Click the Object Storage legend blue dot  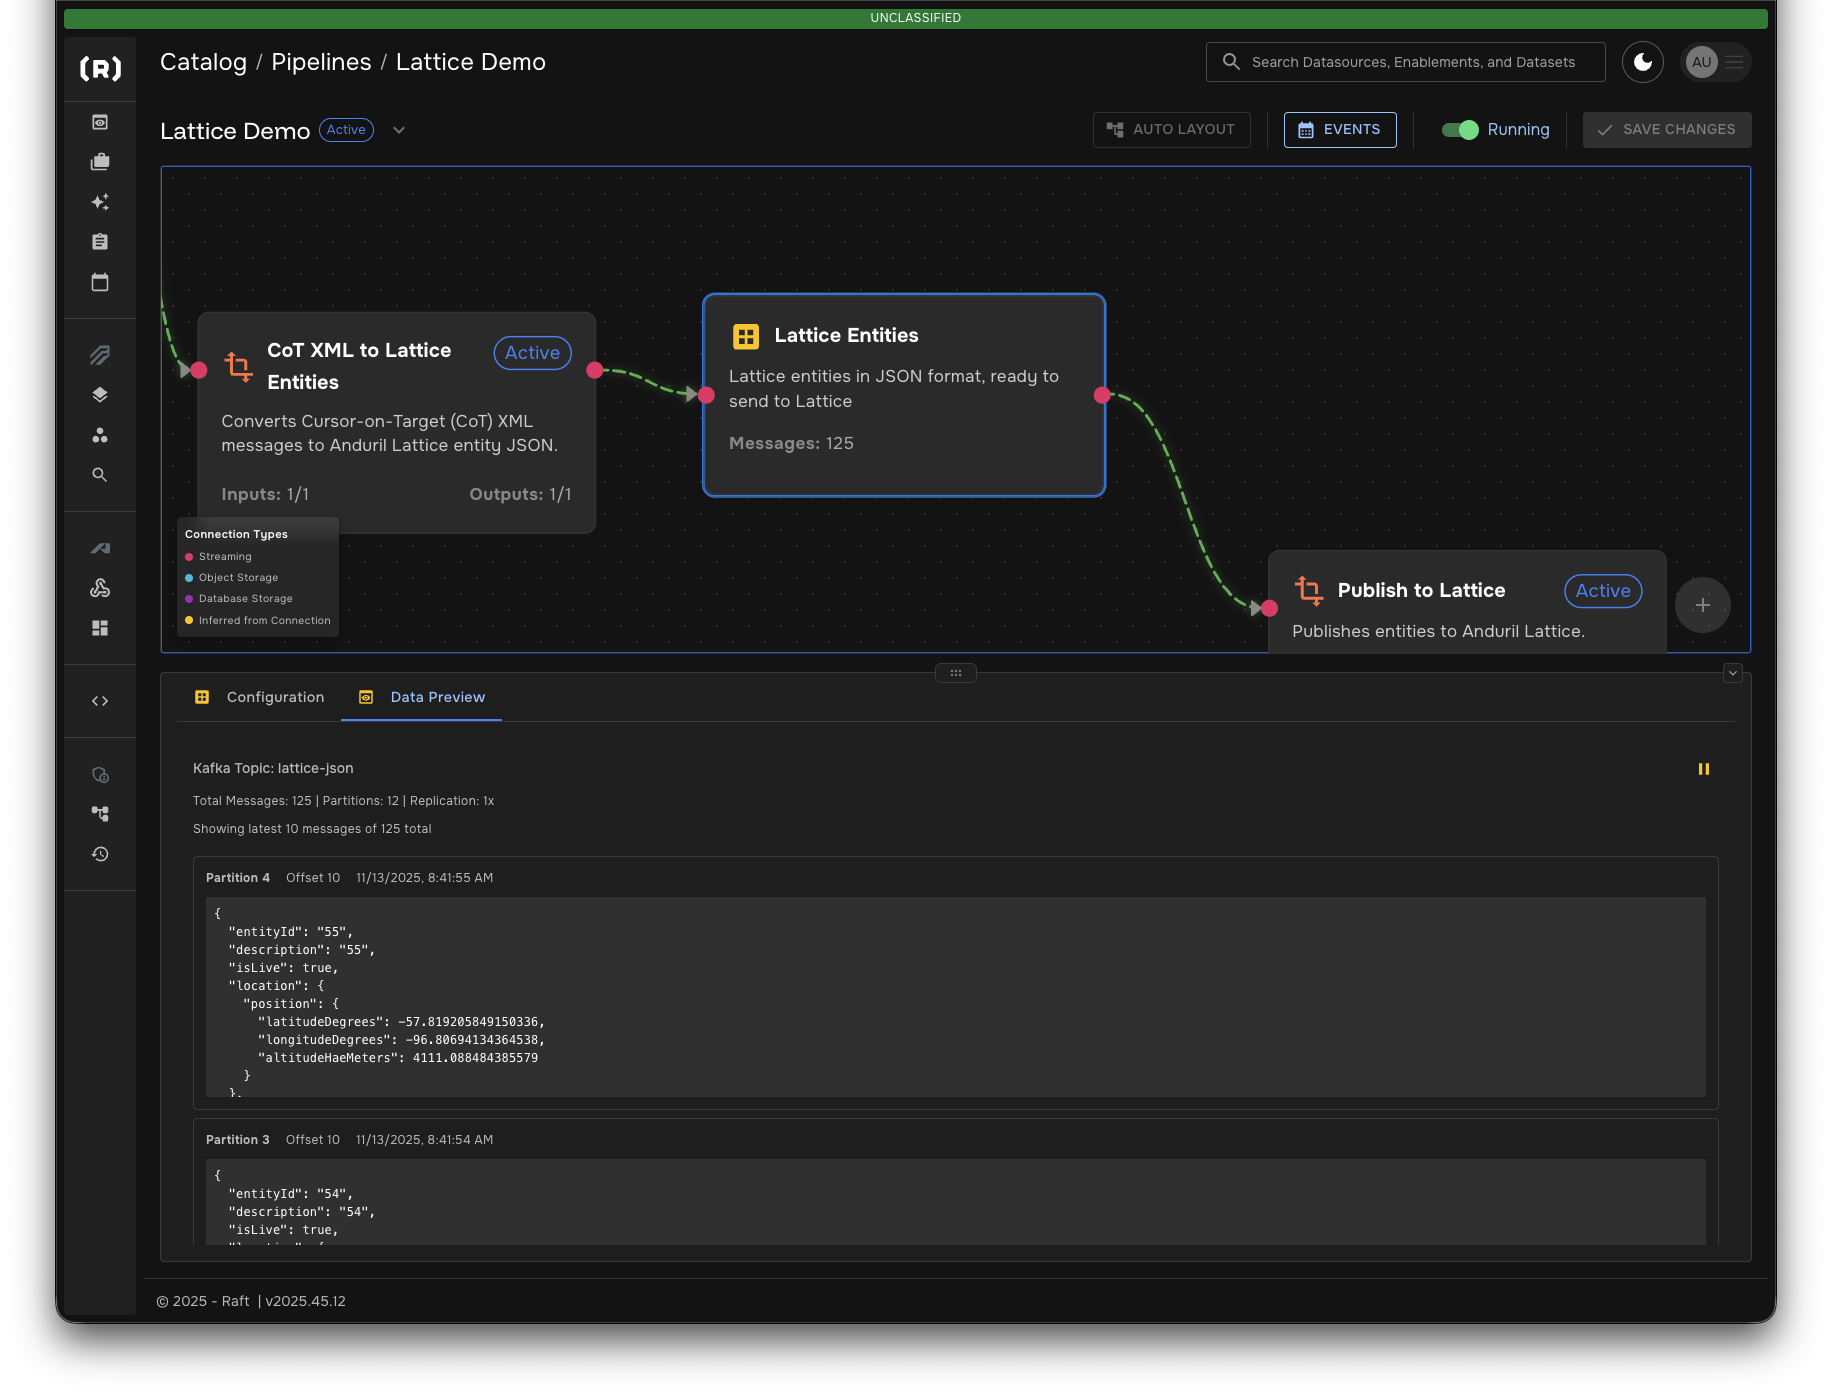(189, 578)
